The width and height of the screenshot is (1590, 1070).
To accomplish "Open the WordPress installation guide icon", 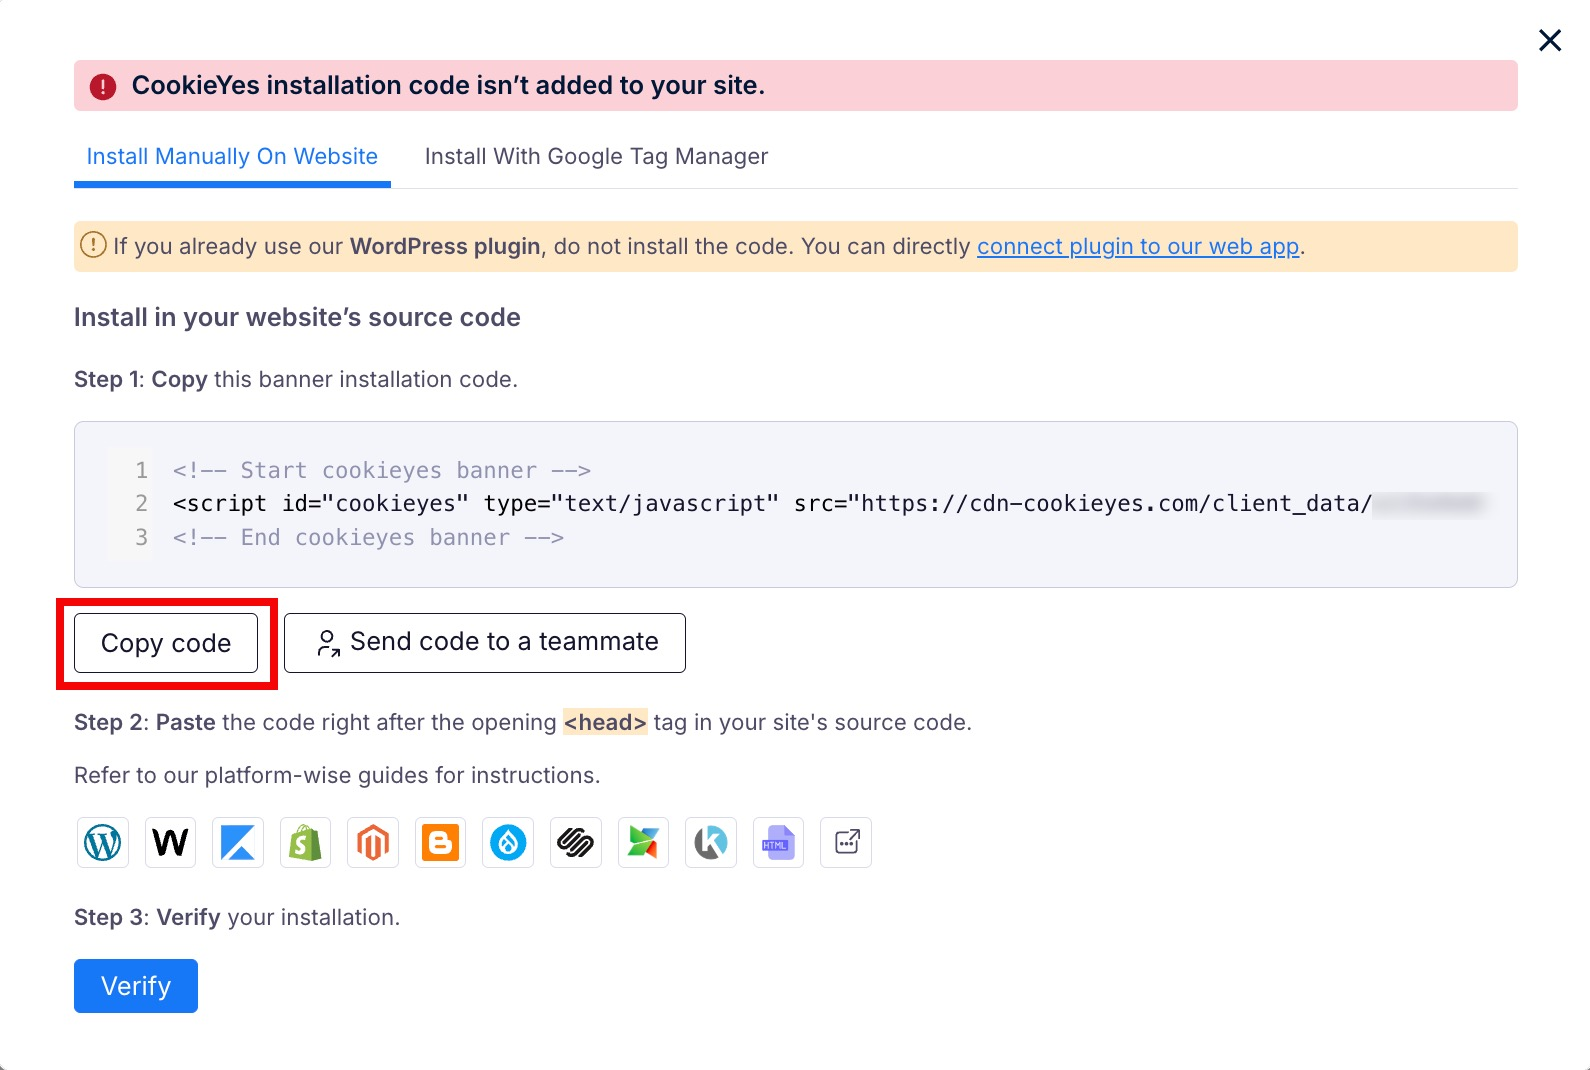I will [103, 842].
